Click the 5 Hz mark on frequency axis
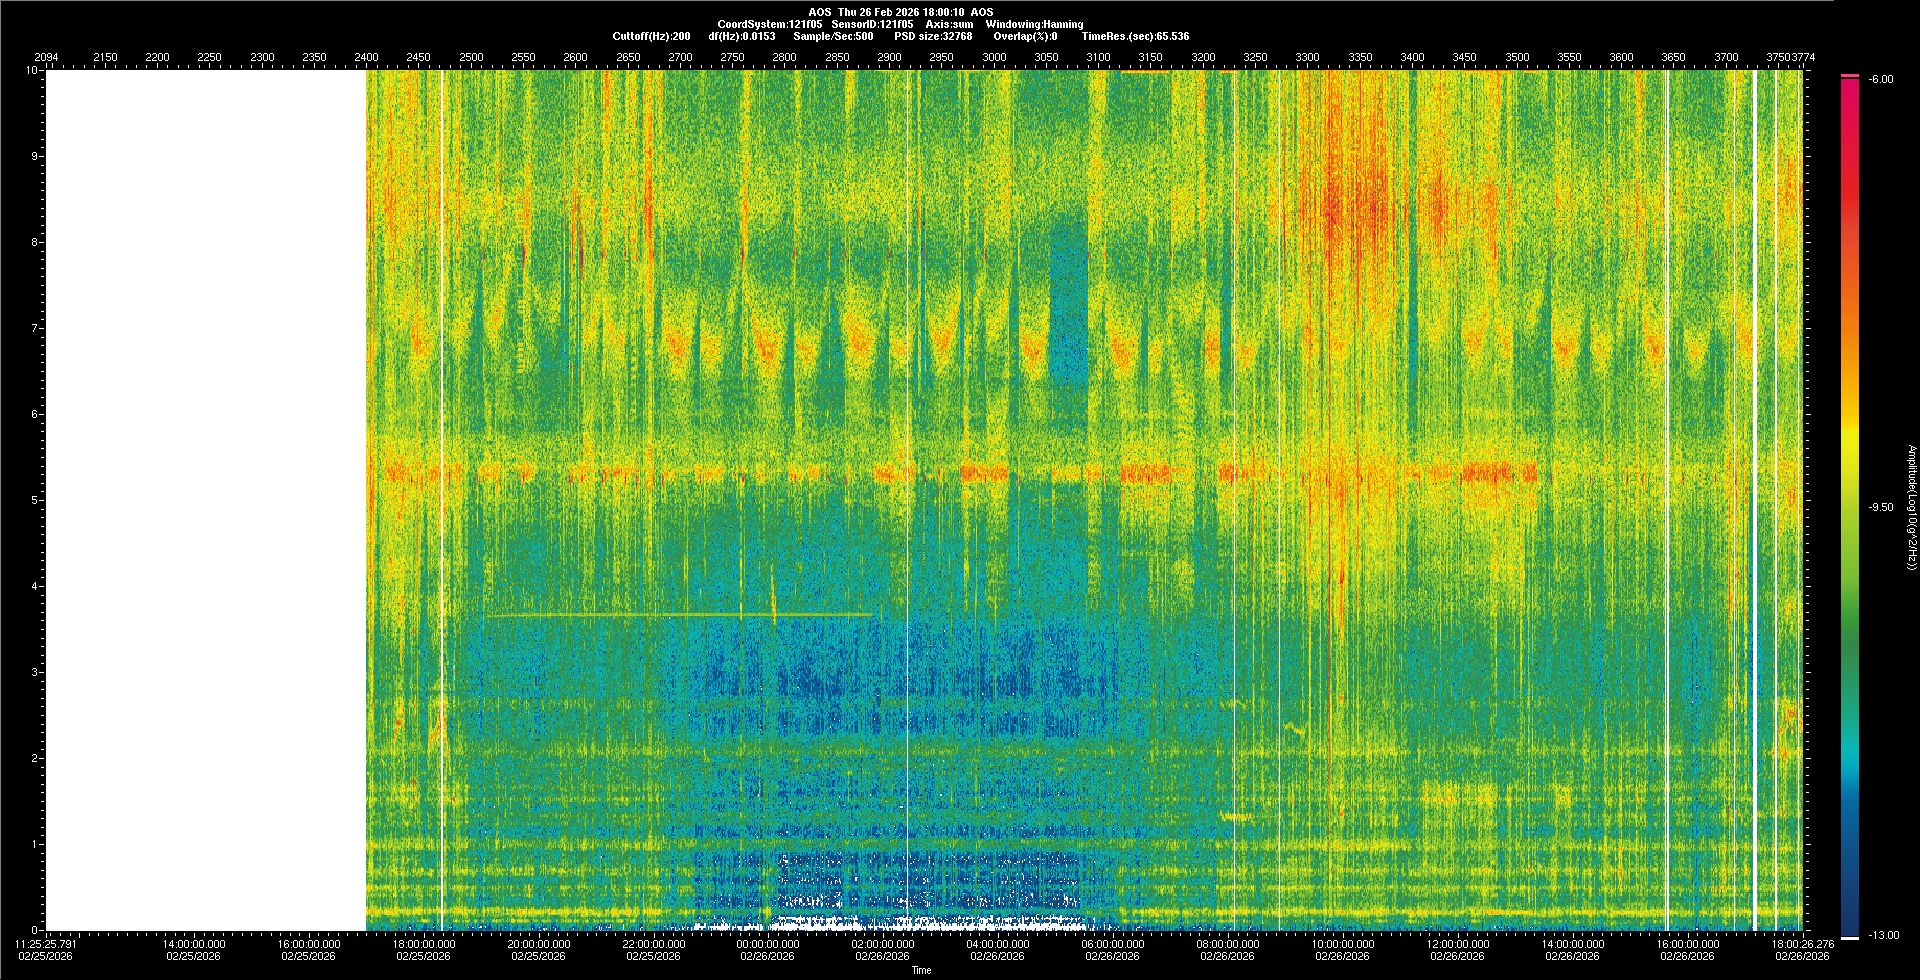 tap(34, 500)
